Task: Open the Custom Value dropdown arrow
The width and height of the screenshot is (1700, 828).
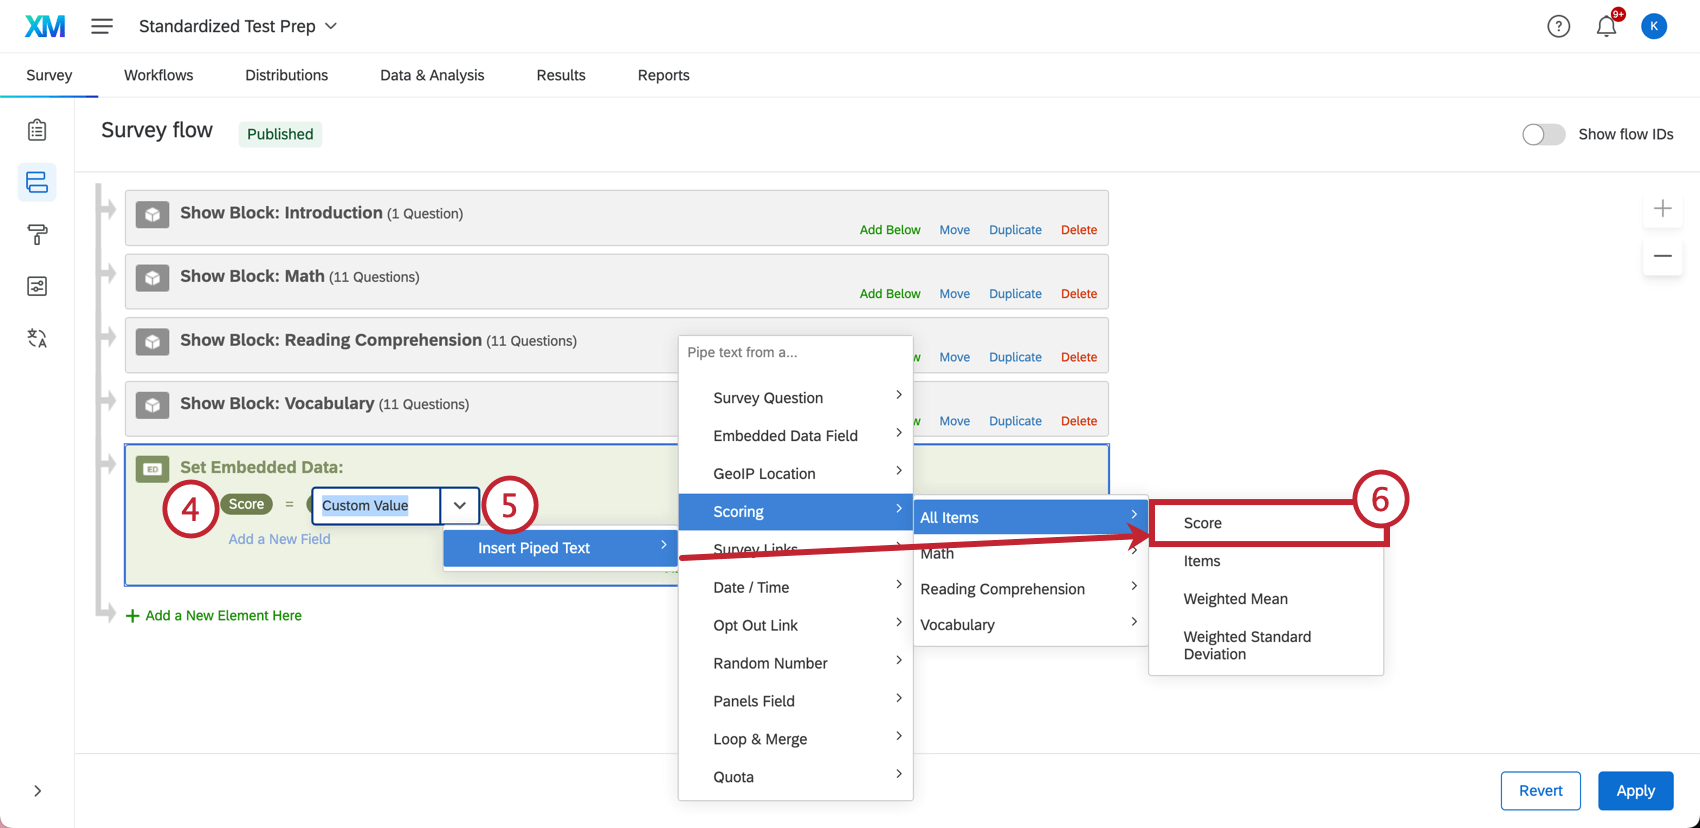Action: coord(460,506)
